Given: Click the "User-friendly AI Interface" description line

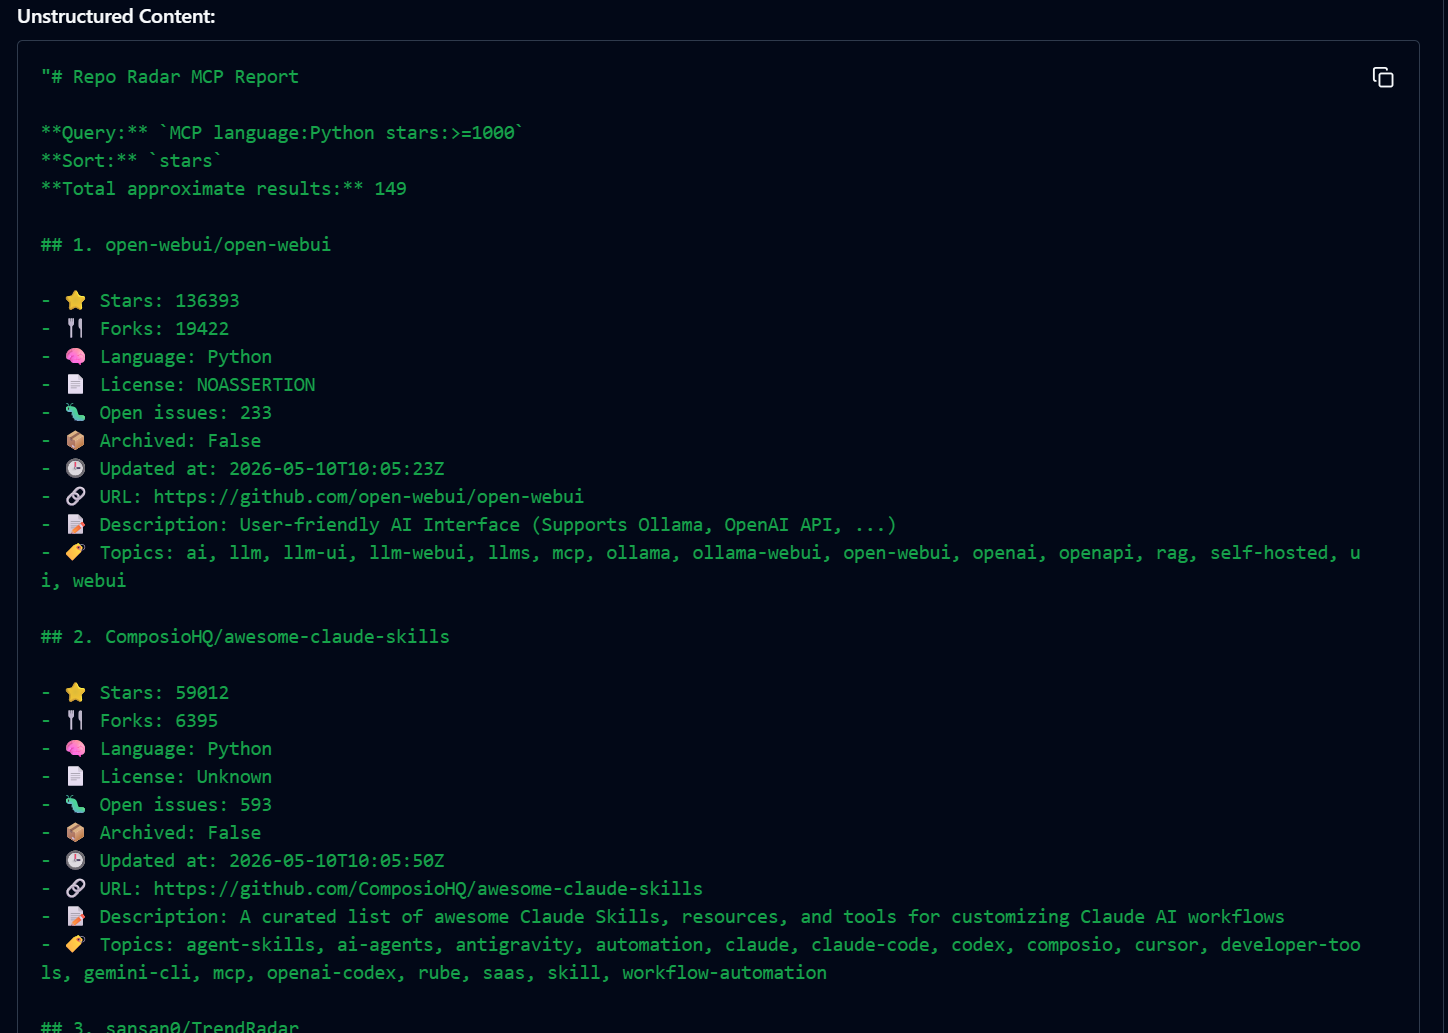Looking at the screenshot, I should point(469,525).
